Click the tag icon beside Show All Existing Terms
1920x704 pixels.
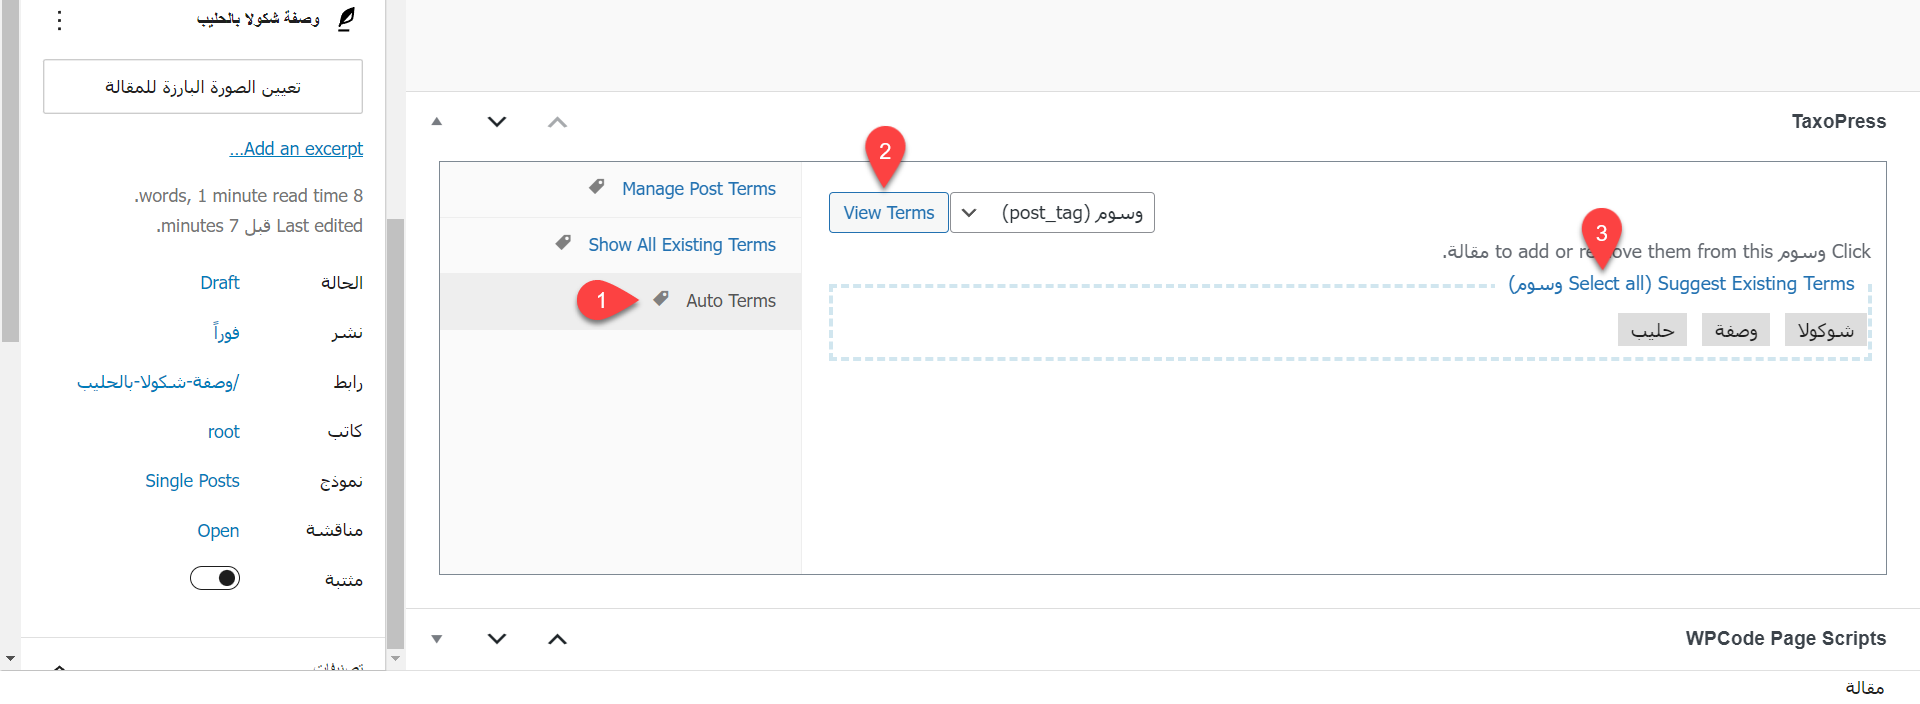point(564,243)
